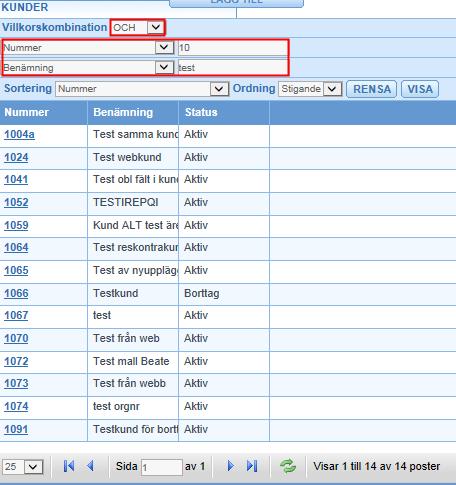Viewport: 456px width, 485px height.
Task: Open the Villkorskombination OCH dropdown
Action: tap(138, 27)
